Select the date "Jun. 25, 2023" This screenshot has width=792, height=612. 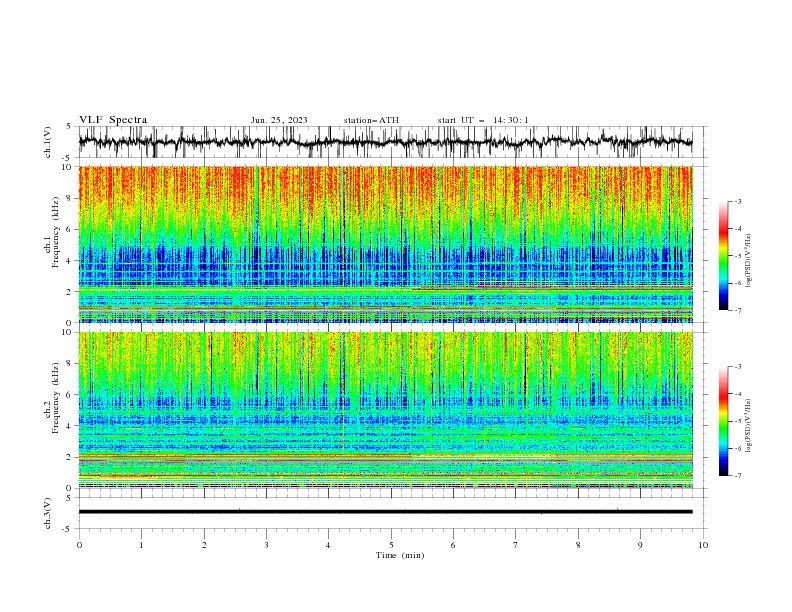(279, 120)
